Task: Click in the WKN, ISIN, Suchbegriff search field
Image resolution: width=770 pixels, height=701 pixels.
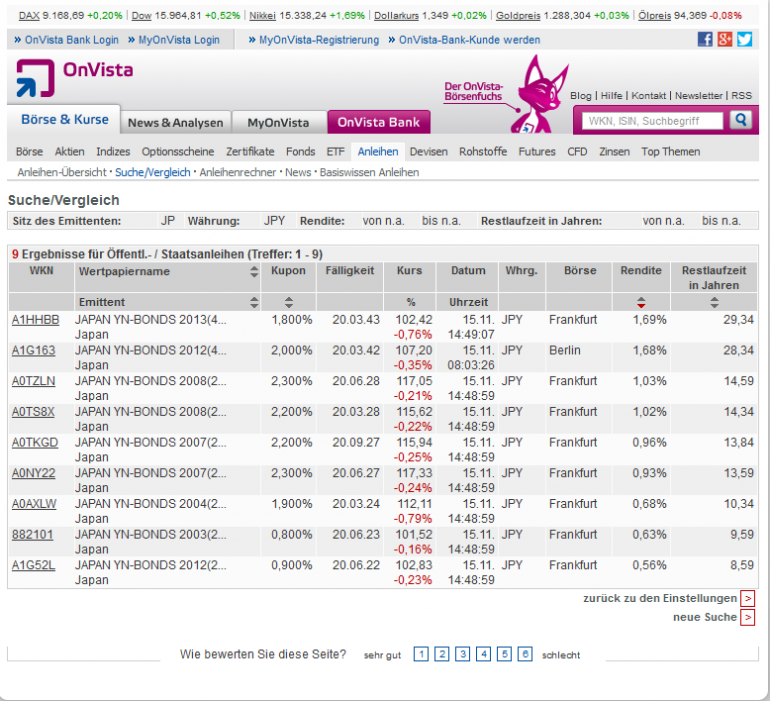Action: click(x=653, y=121)
